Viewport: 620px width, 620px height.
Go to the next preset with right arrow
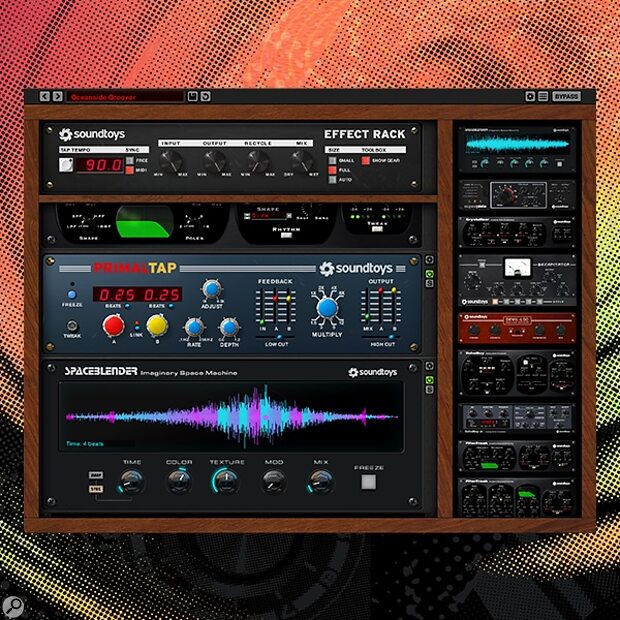pos(58,96)
